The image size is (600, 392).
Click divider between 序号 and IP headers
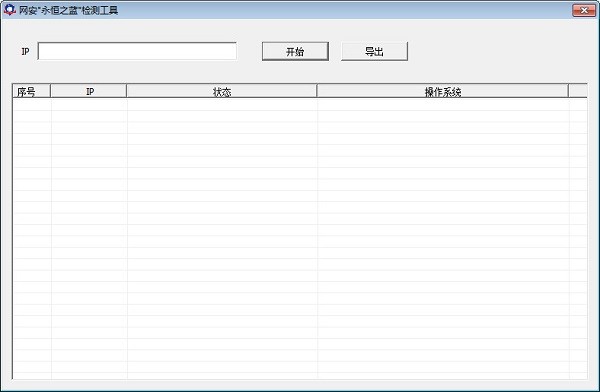pos(51,91)
